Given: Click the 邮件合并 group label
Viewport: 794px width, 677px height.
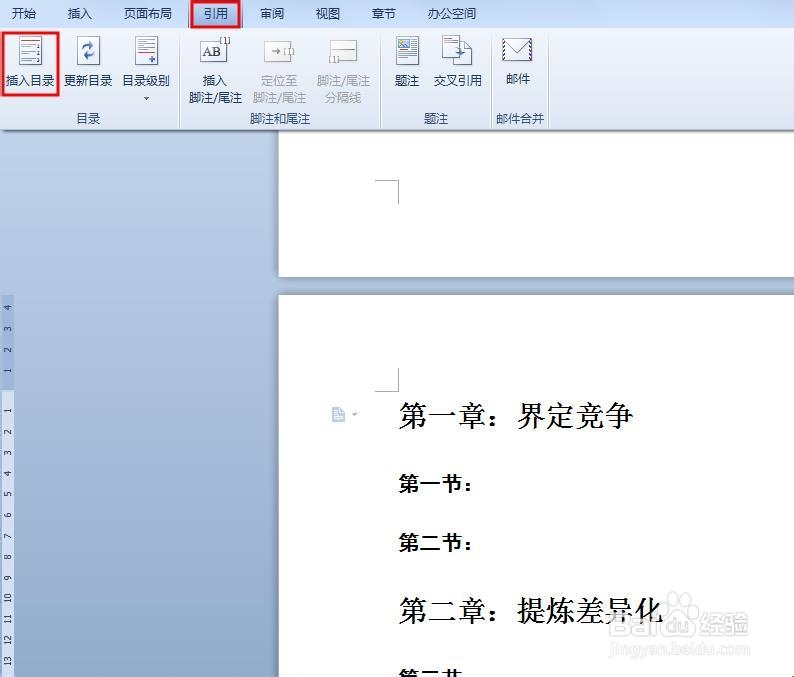Looking at the screenshot, I should point(520,119).
